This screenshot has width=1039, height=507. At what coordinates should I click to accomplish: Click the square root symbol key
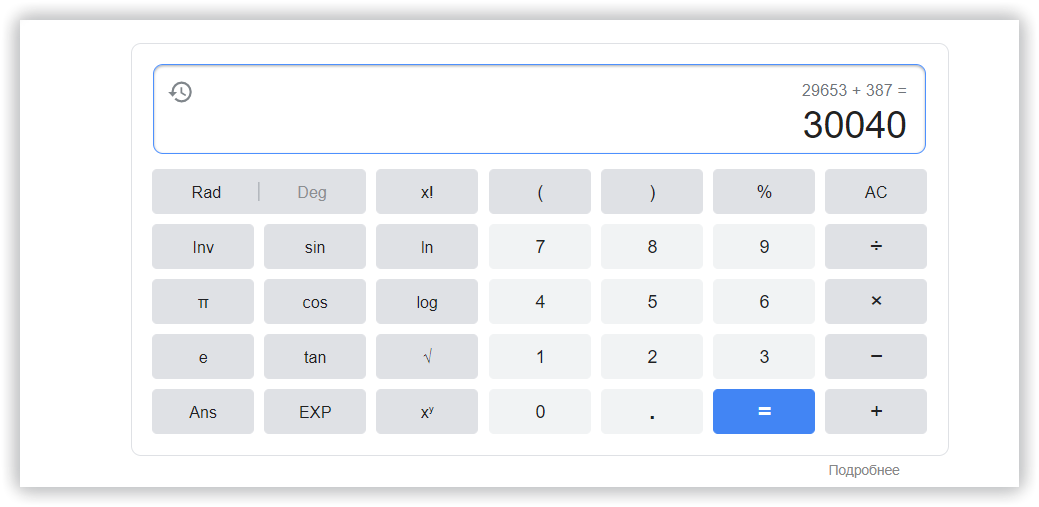[427, 357]
